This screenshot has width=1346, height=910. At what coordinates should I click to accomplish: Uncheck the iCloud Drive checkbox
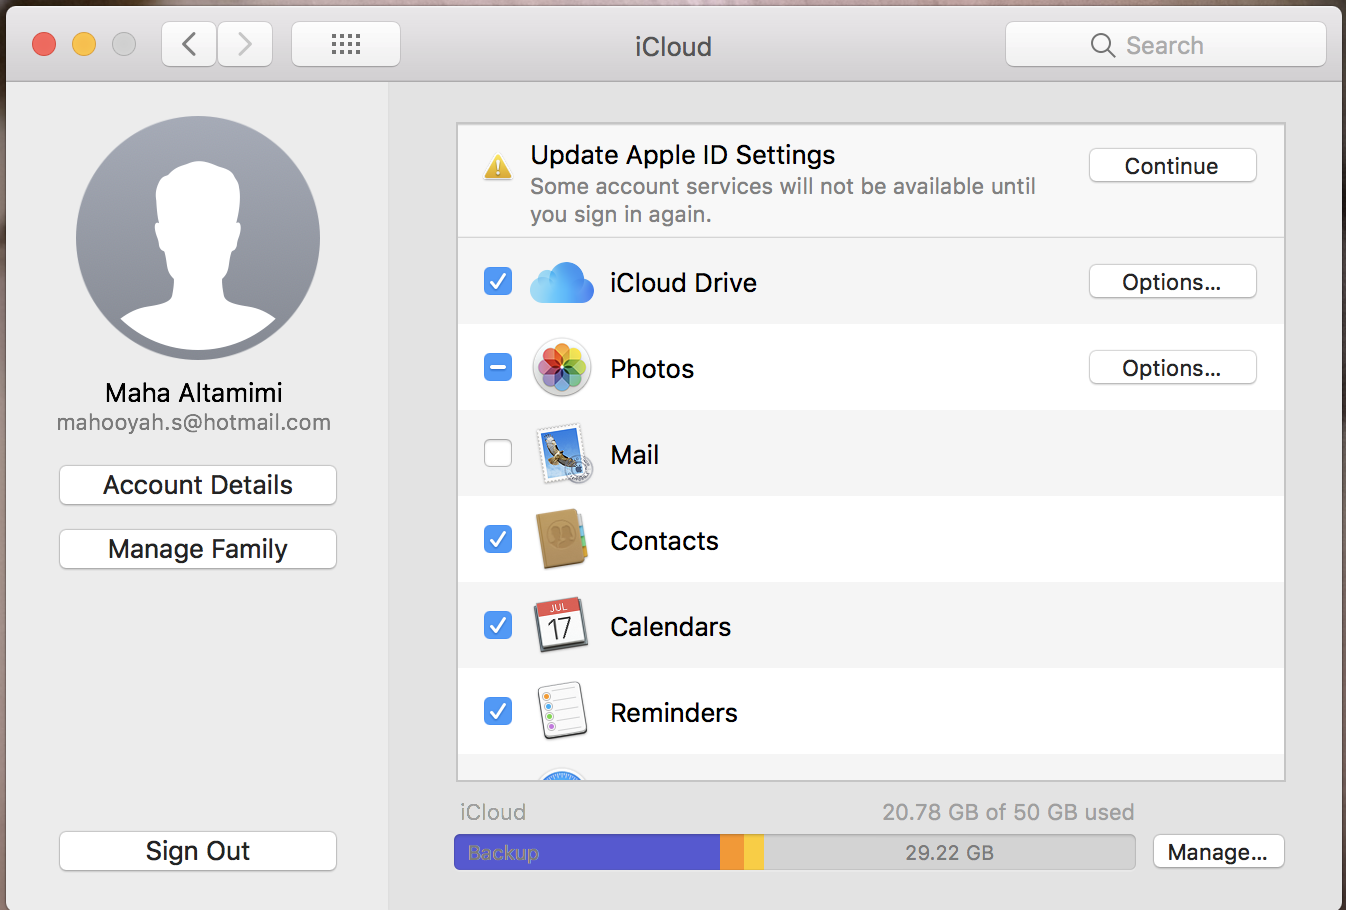(x=498, y=281)
